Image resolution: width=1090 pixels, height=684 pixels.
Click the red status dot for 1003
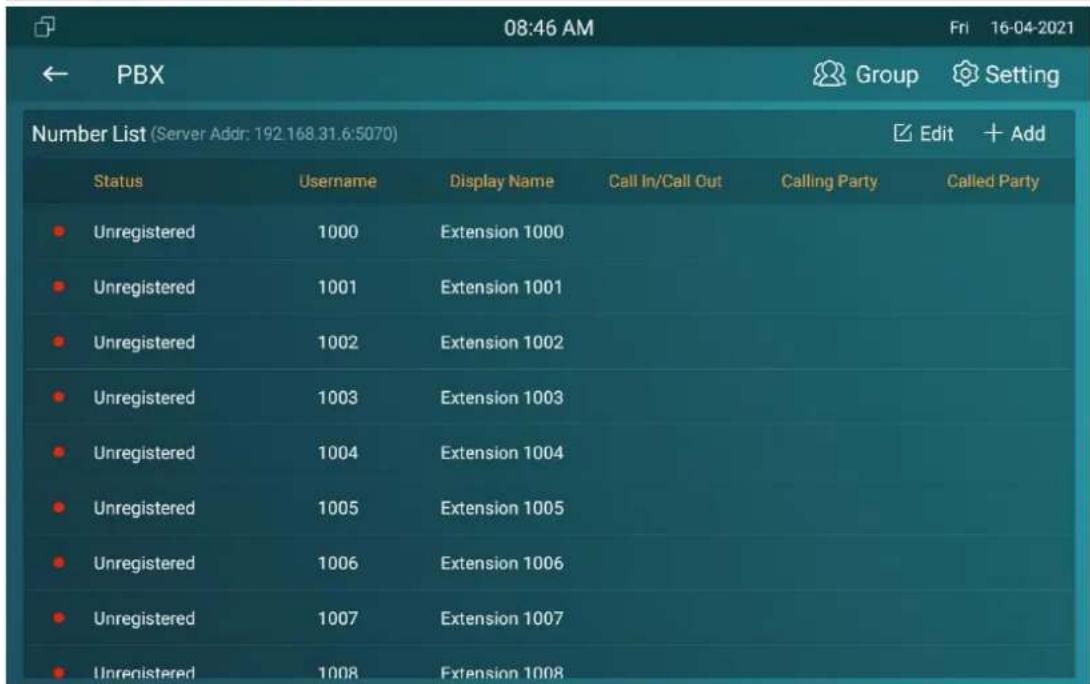click(x=59, y=397)
